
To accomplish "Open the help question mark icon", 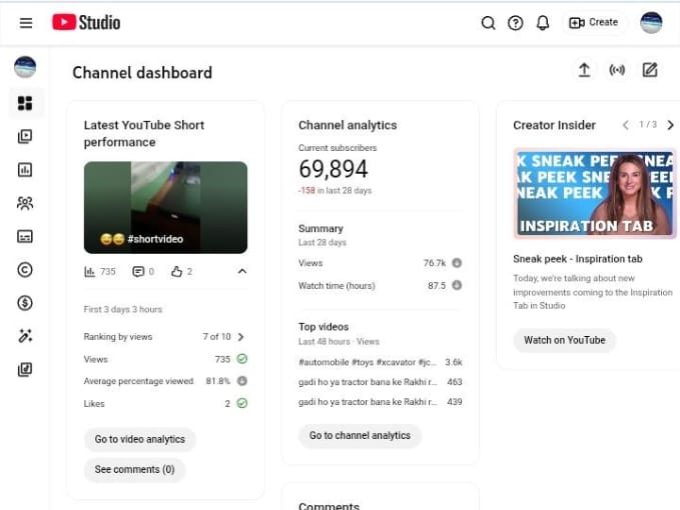I will 515,23.
